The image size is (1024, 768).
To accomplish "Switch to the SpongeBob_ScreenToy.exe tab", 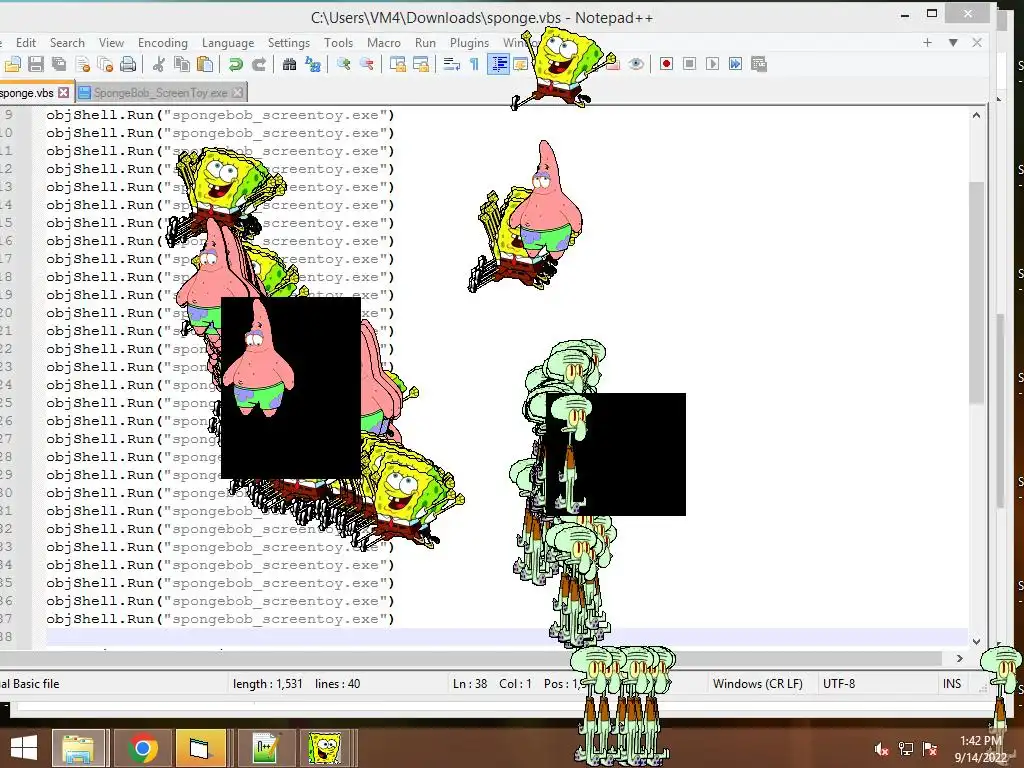I will pos(161,93).
